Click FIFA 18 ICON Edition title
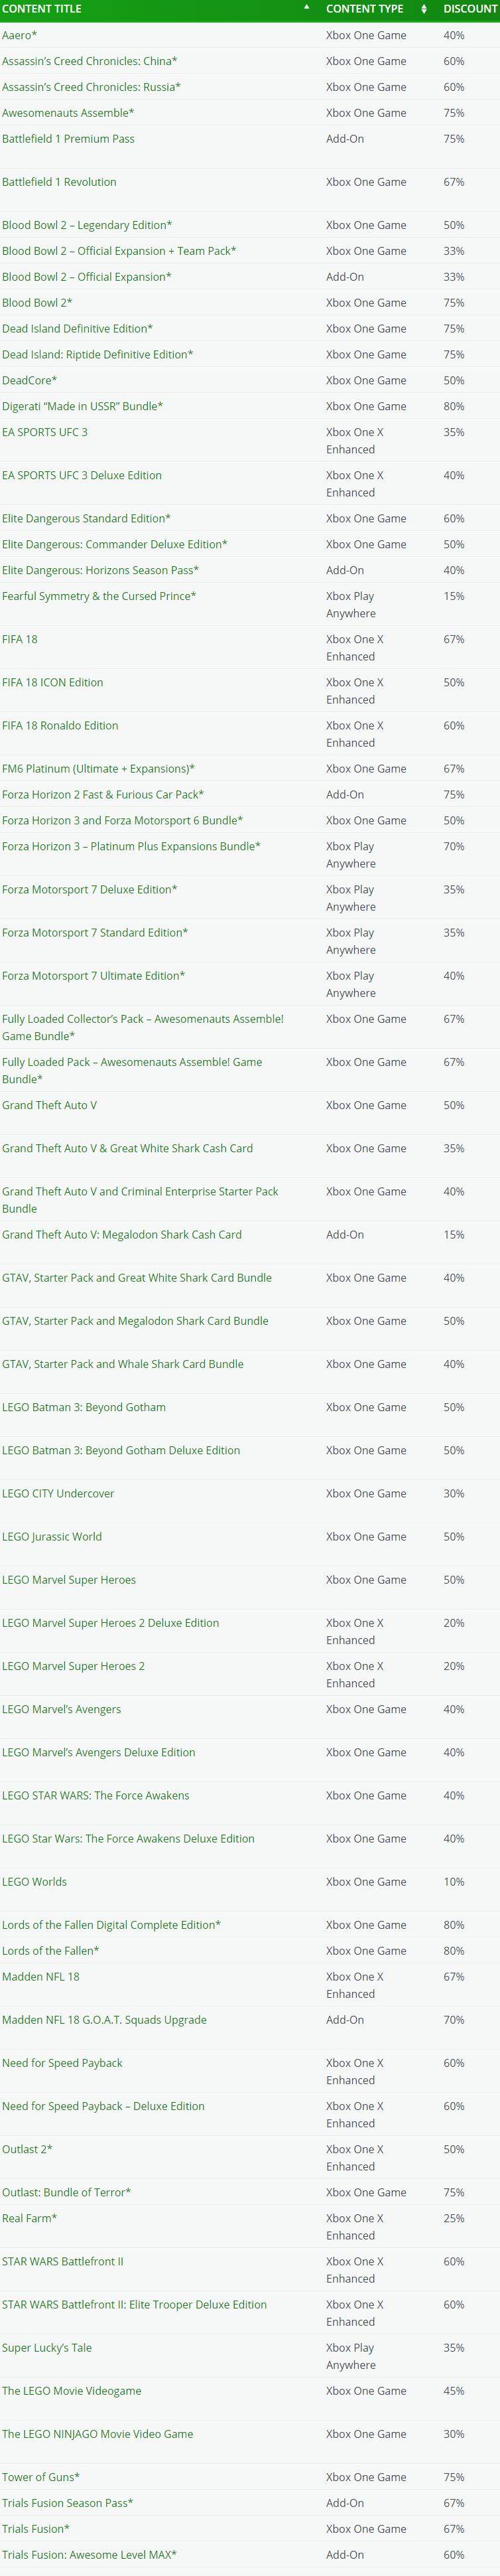 pos(53,682)
